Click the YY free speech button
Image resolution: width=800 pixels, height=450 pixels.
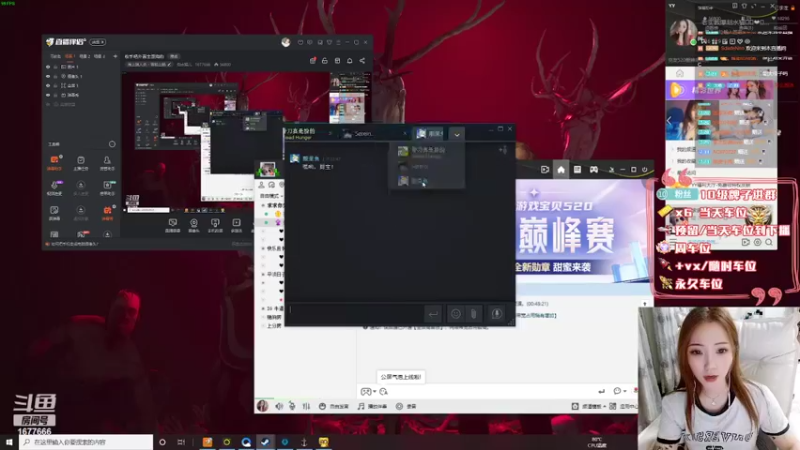click(x=334, y=406)
